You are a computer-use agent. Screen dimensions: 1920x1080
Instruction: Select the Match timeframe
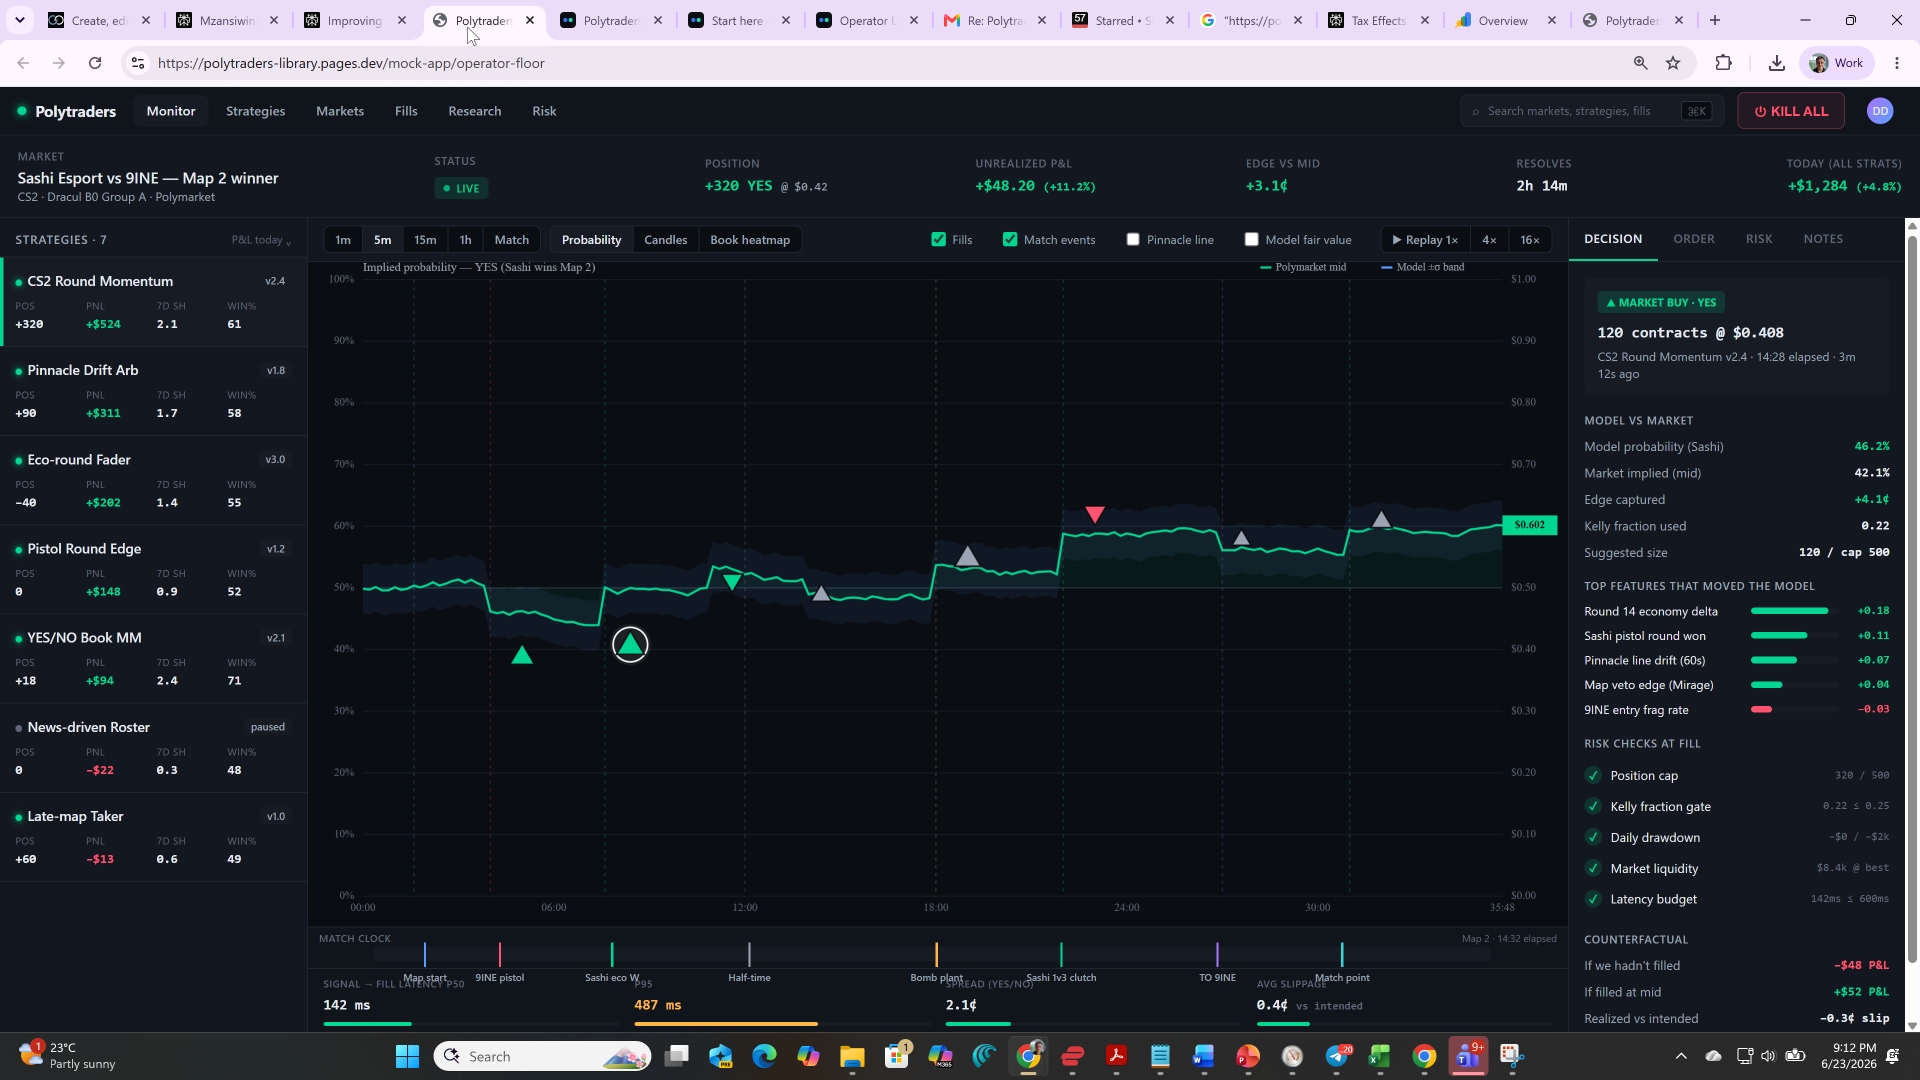pos(511,240)
